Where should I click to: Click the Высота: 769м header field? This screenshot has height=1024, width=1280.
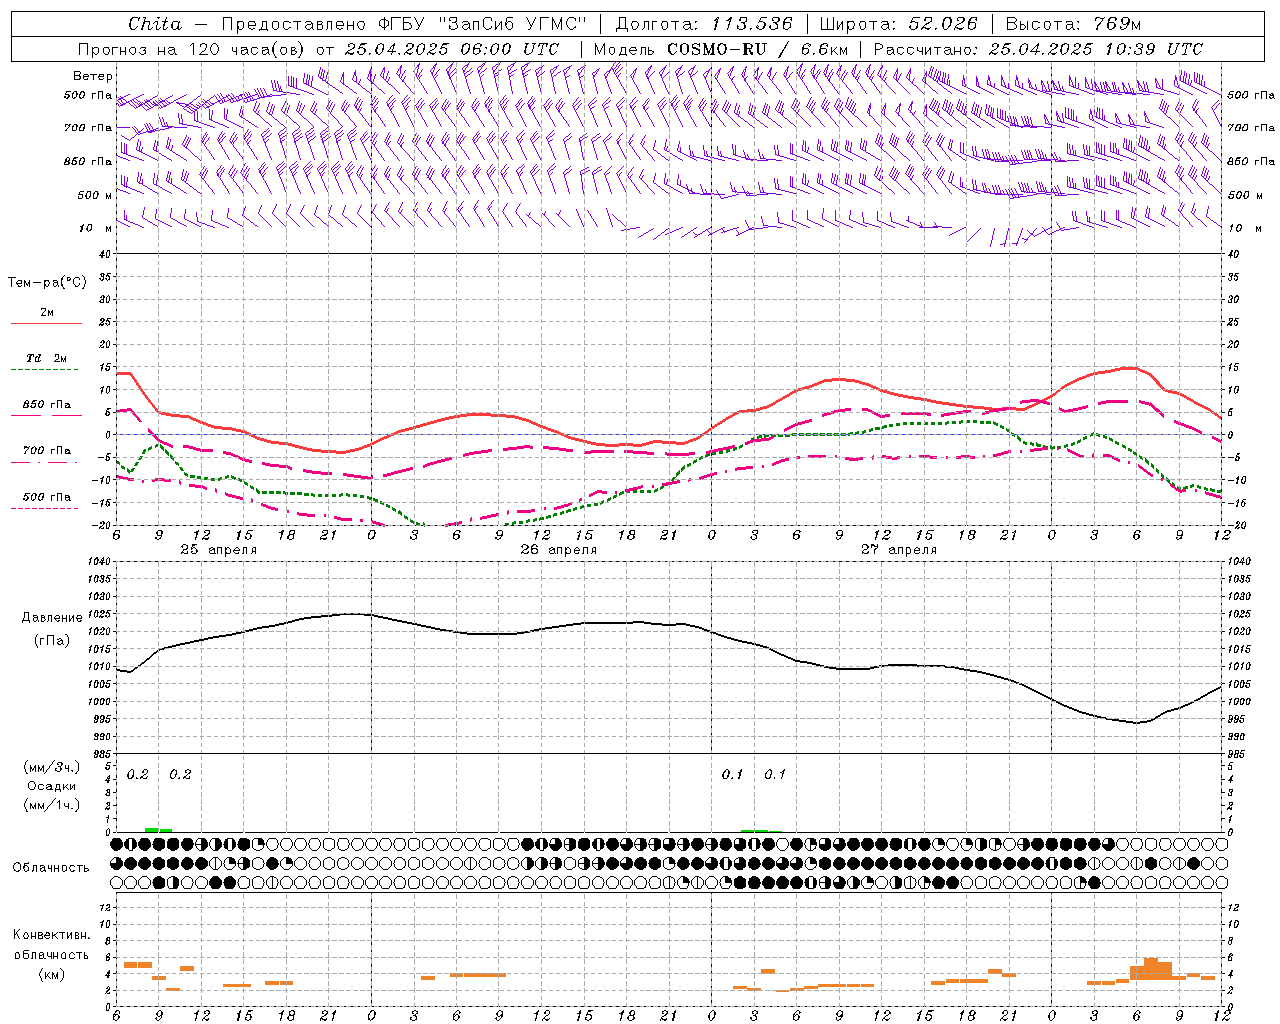tap(1073, 24)
